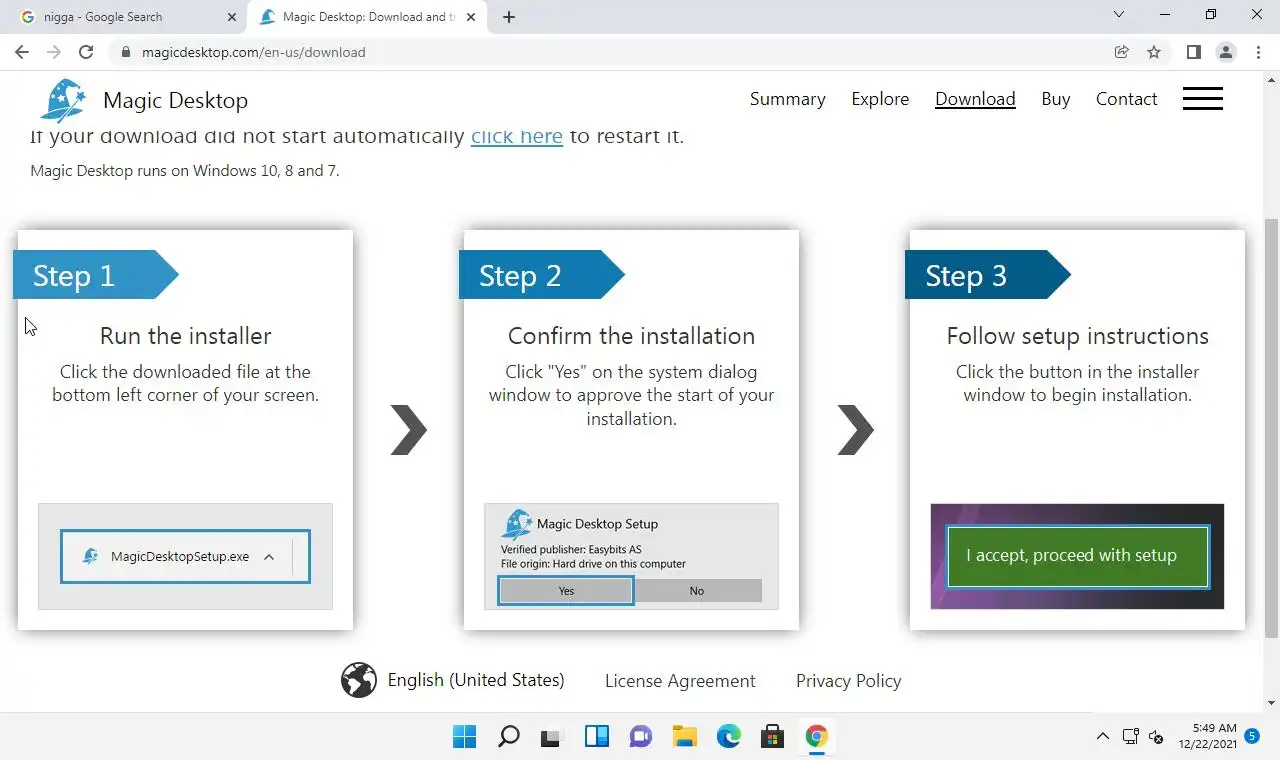Go back with the browser back arrow
This screenshot has height=760, width=1280.
22,52
